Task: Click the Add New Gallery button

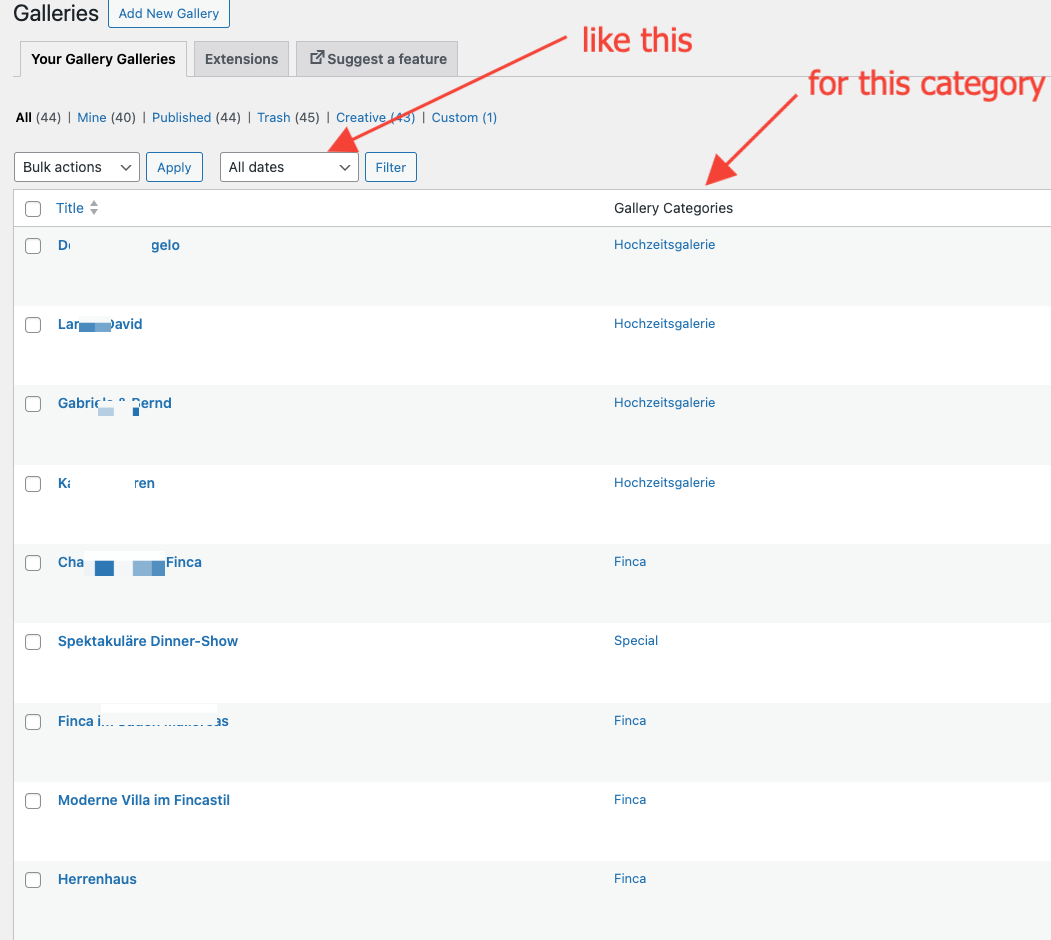Action: point(169,13)
